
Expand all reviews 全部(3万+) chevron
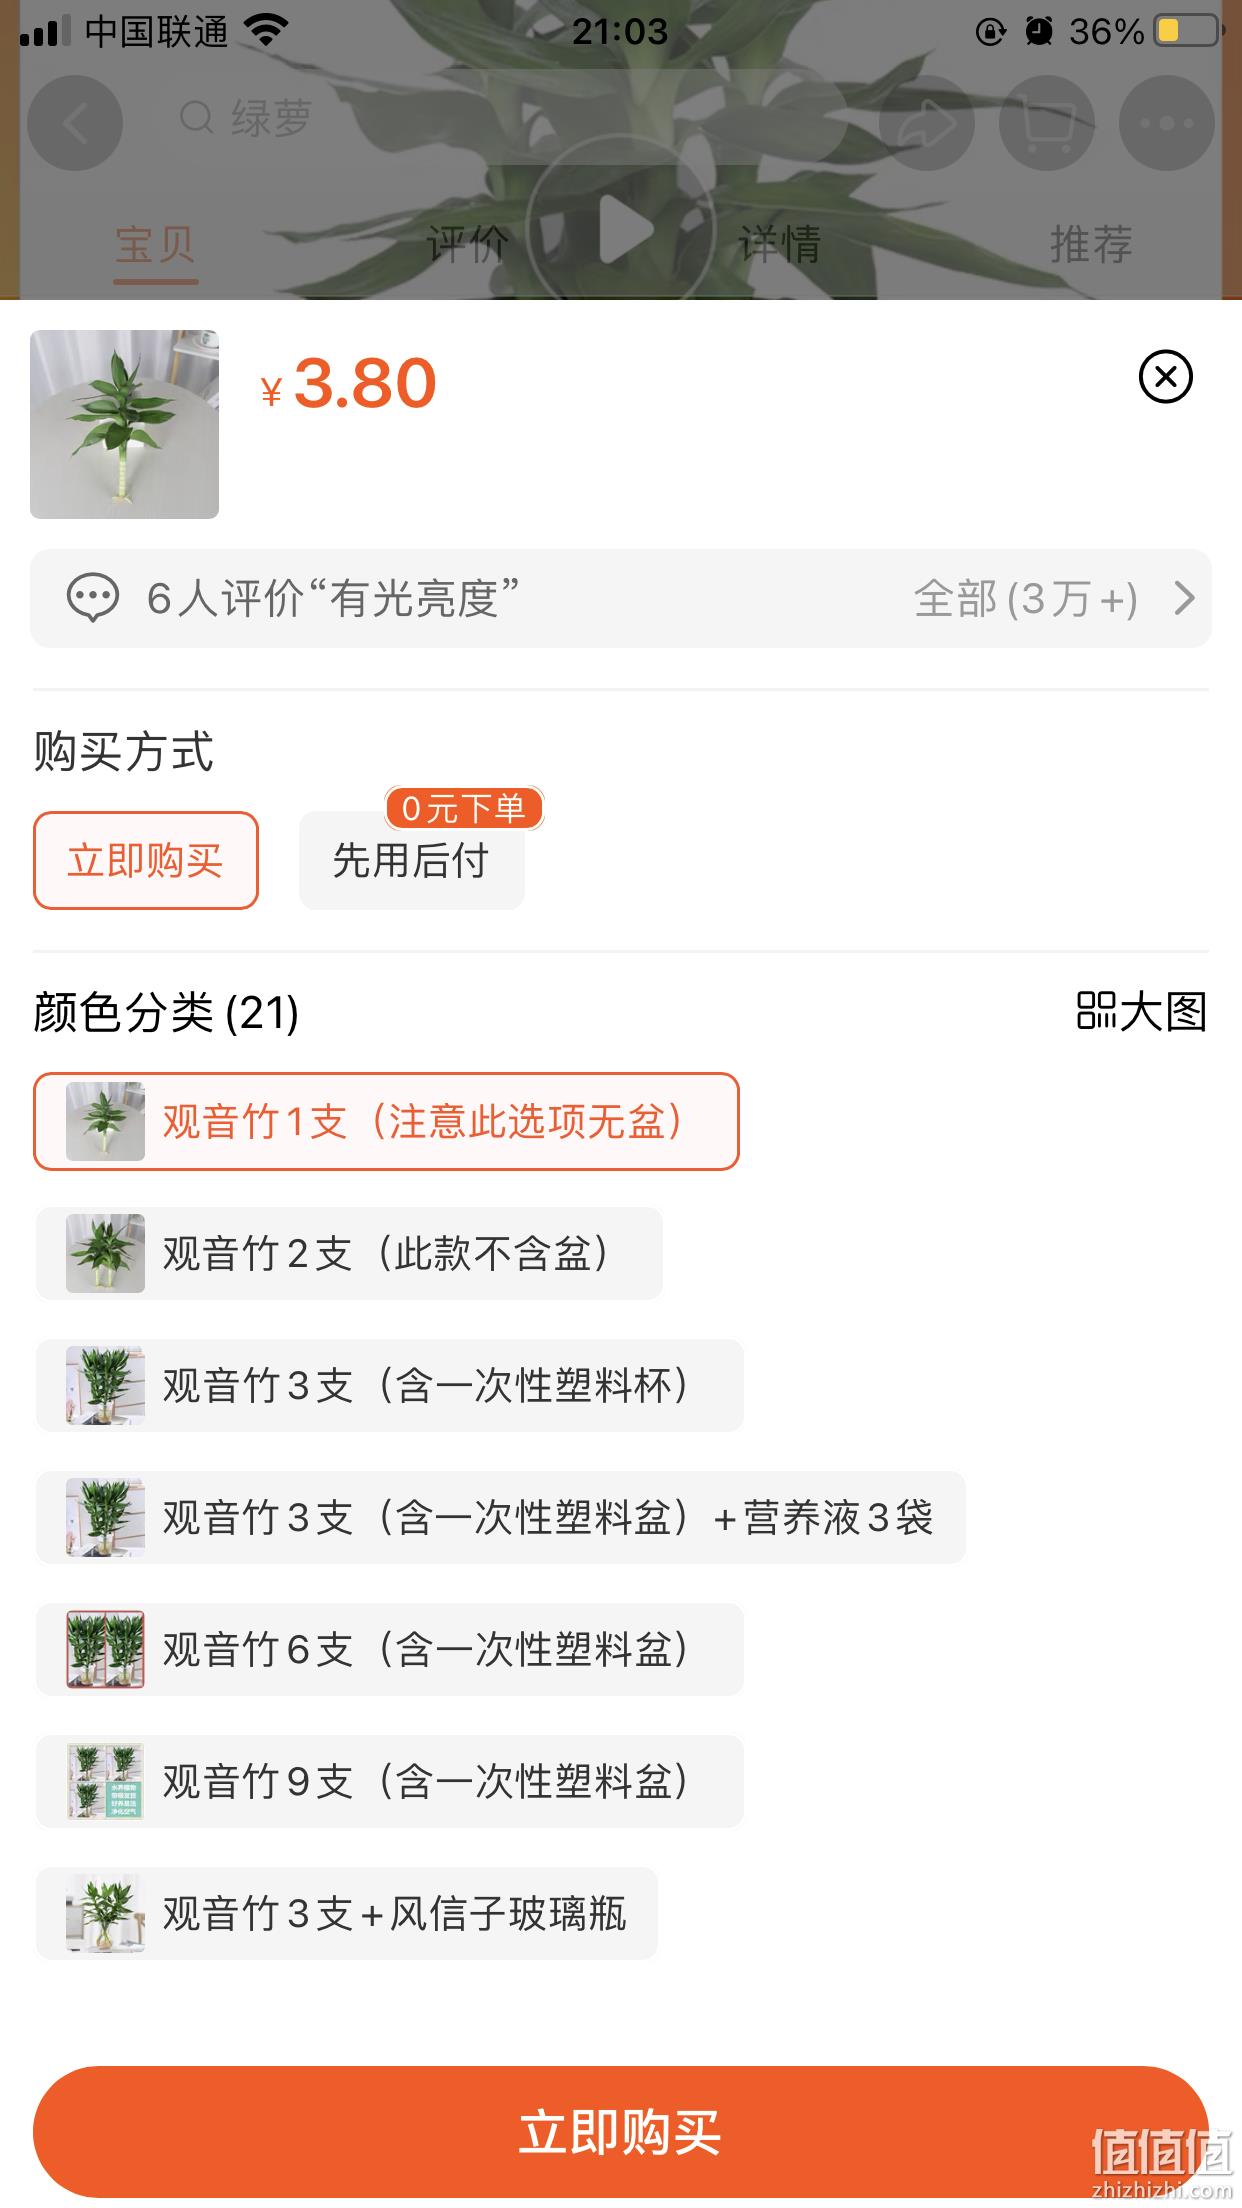coord(1184,598)
